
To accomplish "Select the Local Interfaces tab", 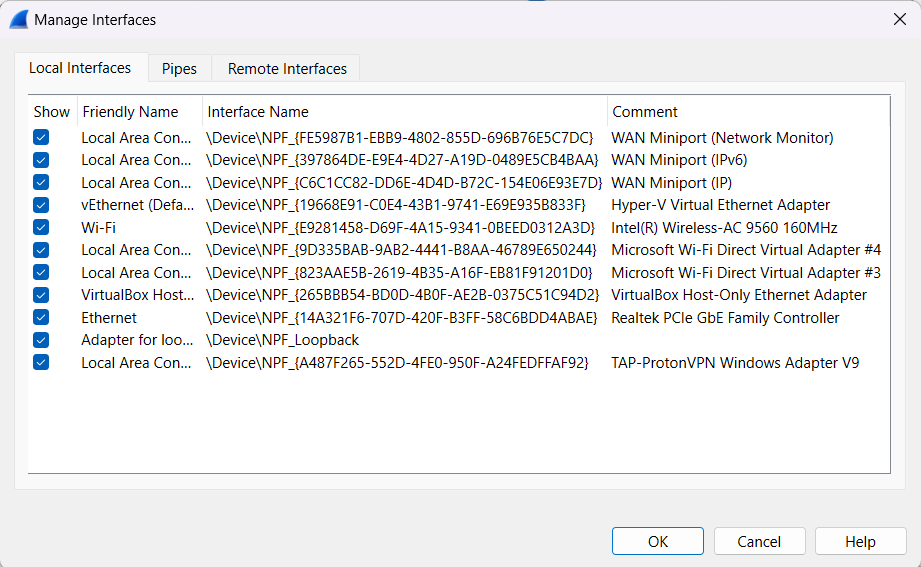I will [x=80, y=68].
